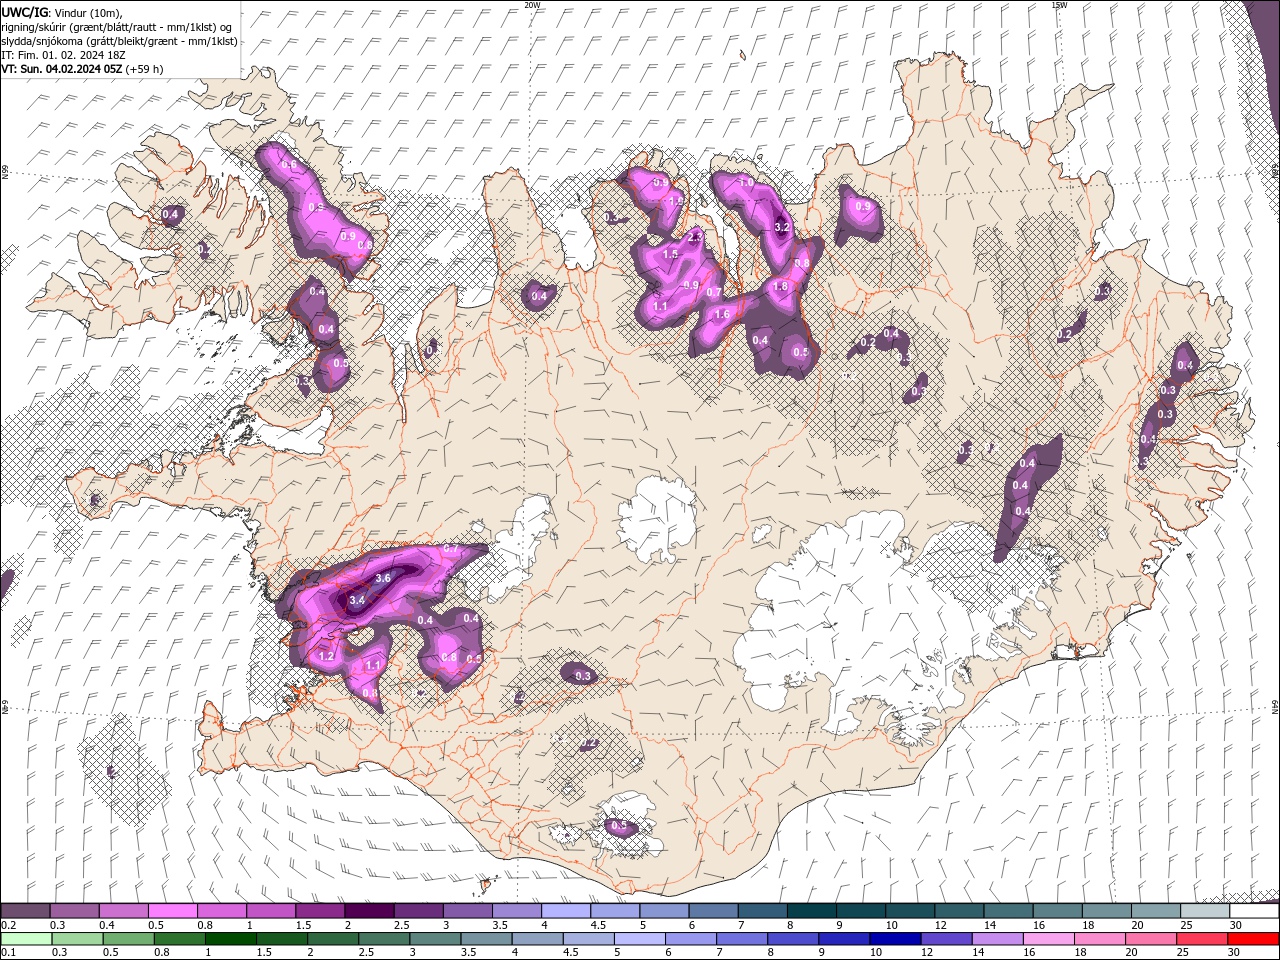Click the 'slydda/snjókoma' legend description line

(119, 41)
